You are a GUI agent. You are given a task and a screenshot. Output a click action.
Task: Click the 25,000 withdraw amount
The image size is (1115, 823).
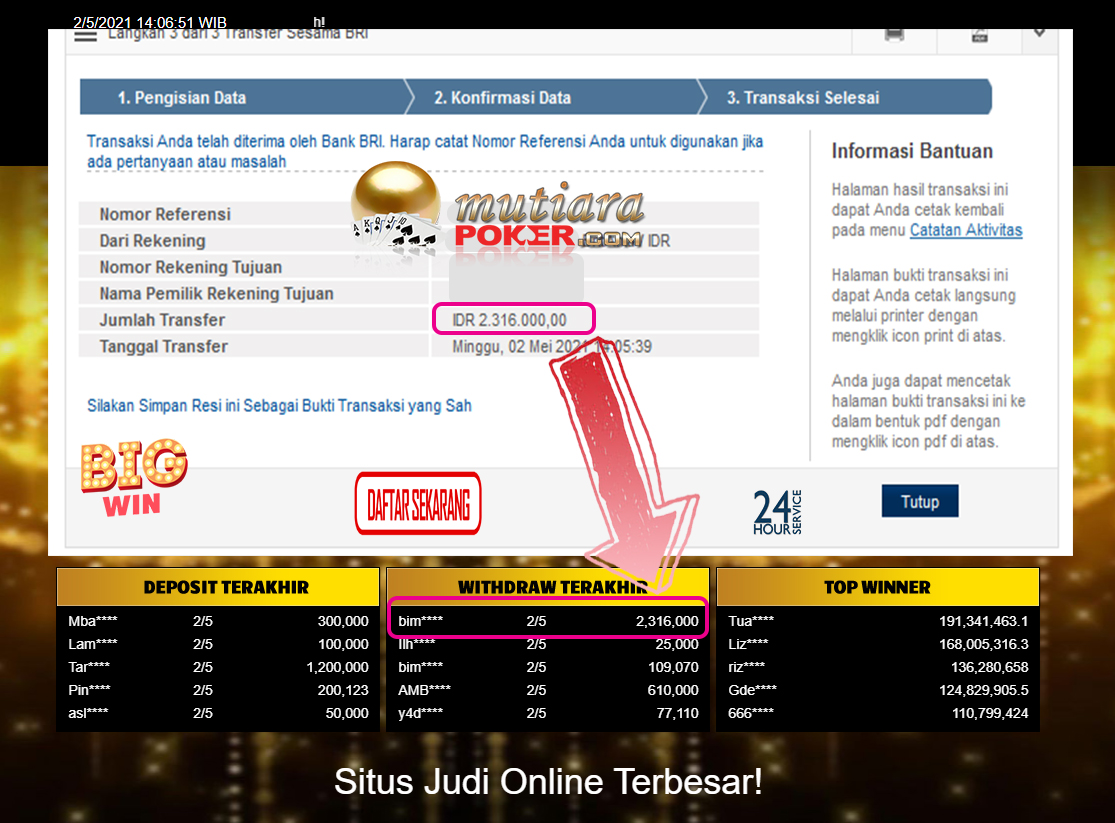pyautogui.click(x=677, y=644)
